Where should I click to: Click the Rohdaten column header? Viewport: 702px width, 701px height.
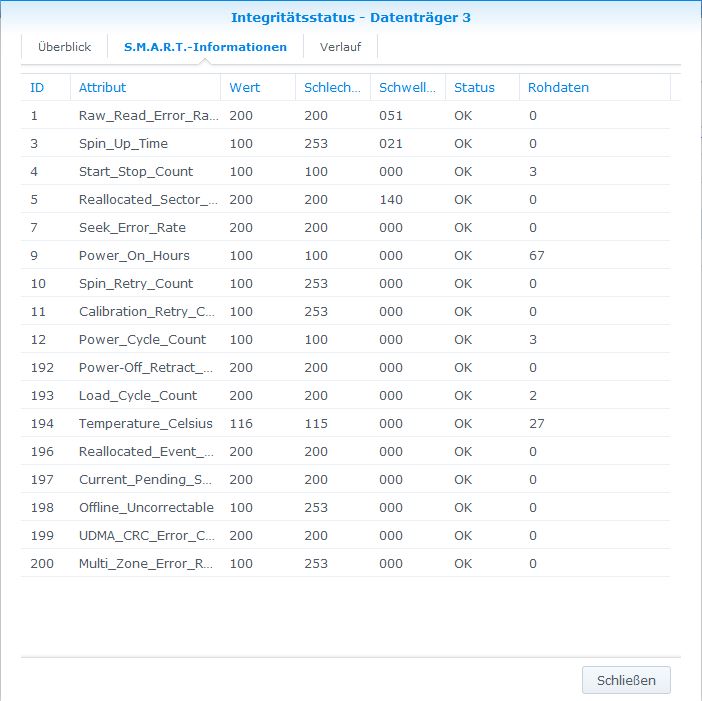click(x=559, y=87)
